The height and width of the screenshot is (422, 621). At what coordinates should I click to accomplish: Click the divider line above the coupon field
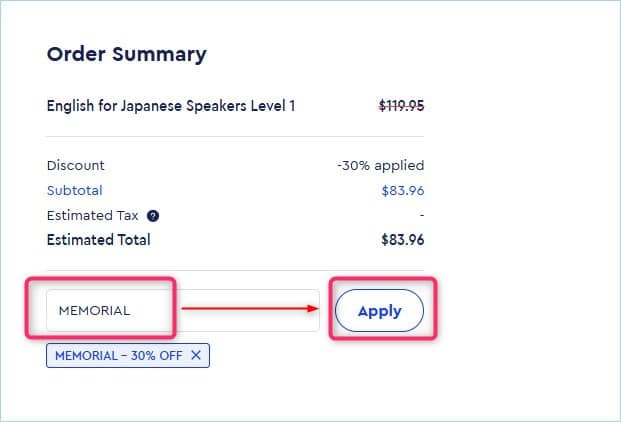tap(235, 271)
